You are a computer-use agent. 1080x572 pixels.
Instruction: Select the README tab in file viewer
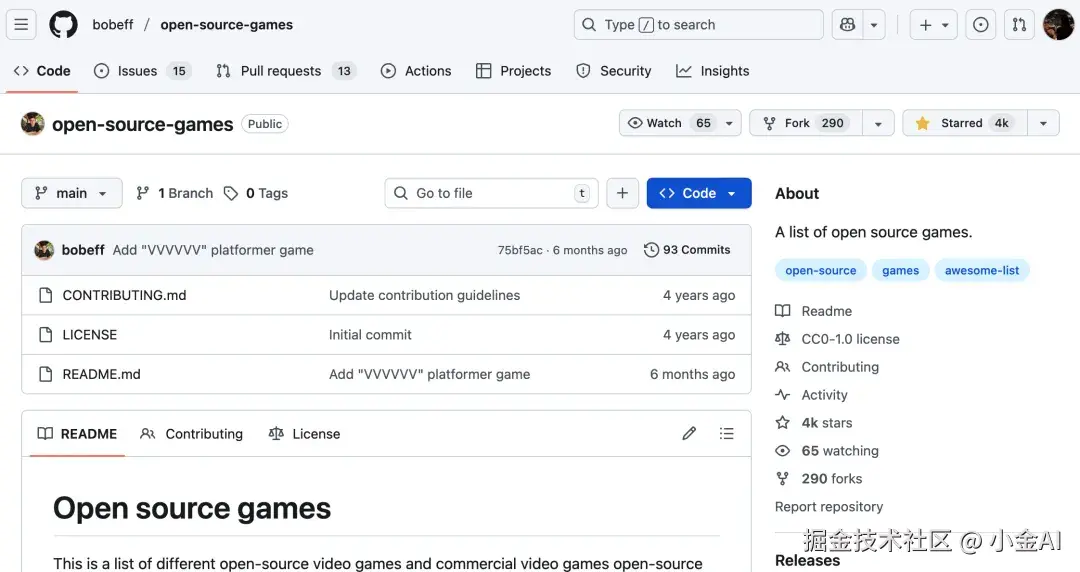77,434
